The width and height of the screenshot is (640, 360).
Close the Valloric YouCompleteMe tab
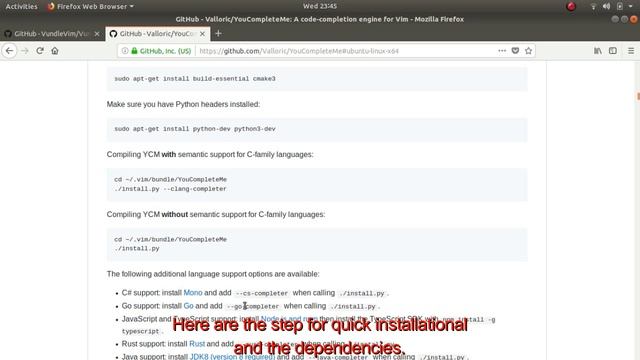[x=202, y=34]
